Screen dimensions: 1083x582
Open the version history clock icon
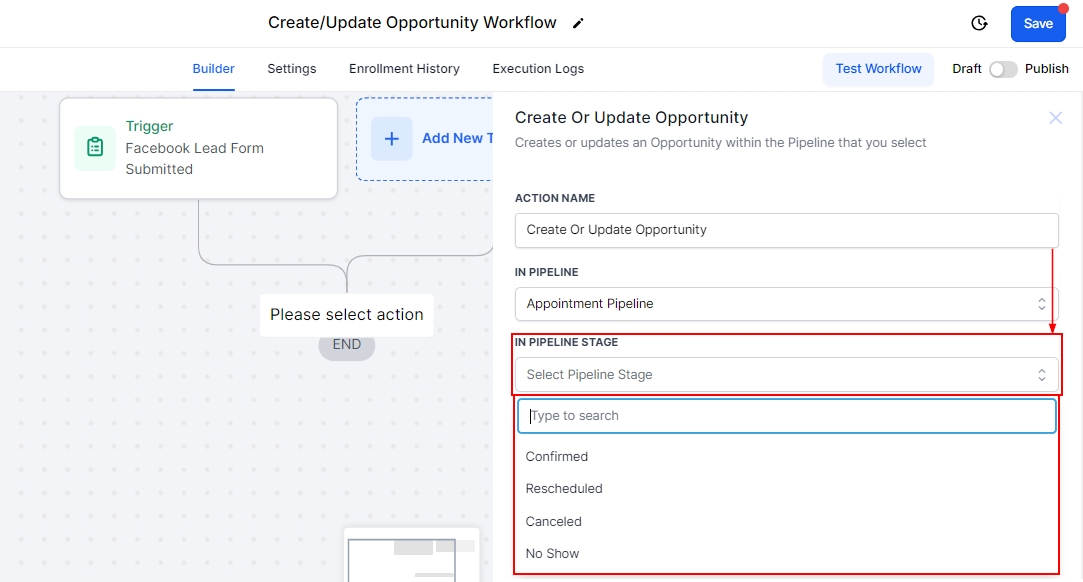[979, 24]
